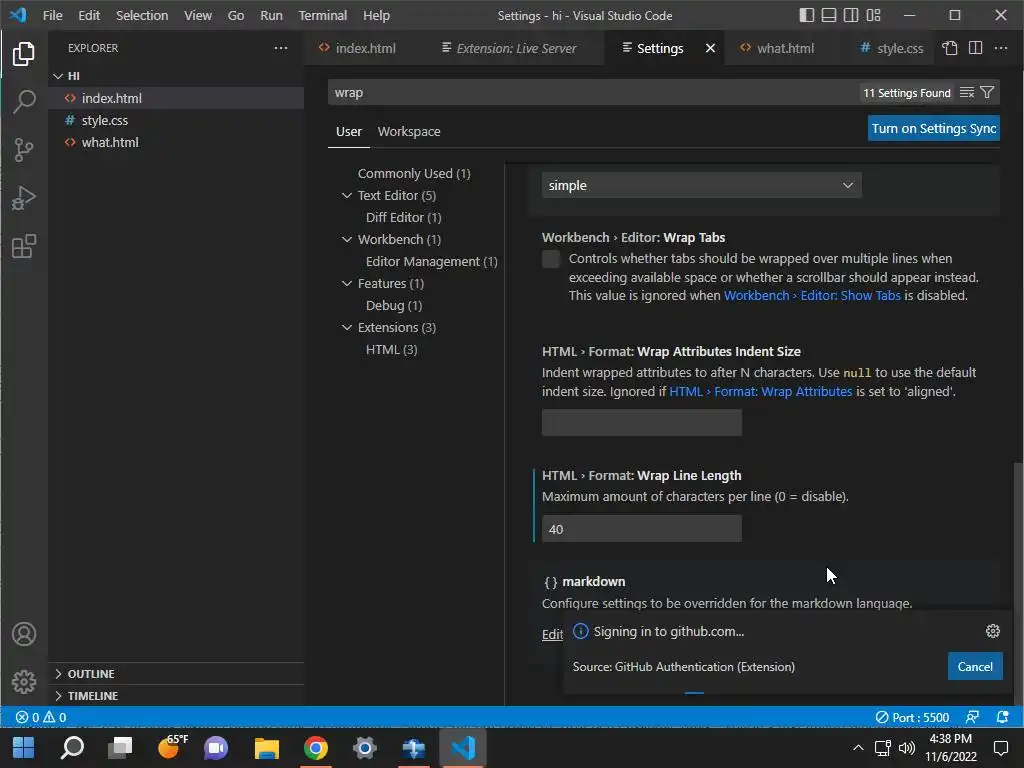Switch to Extension: Live Server tab
This screenshot has height=768, width=1024.
516,48
